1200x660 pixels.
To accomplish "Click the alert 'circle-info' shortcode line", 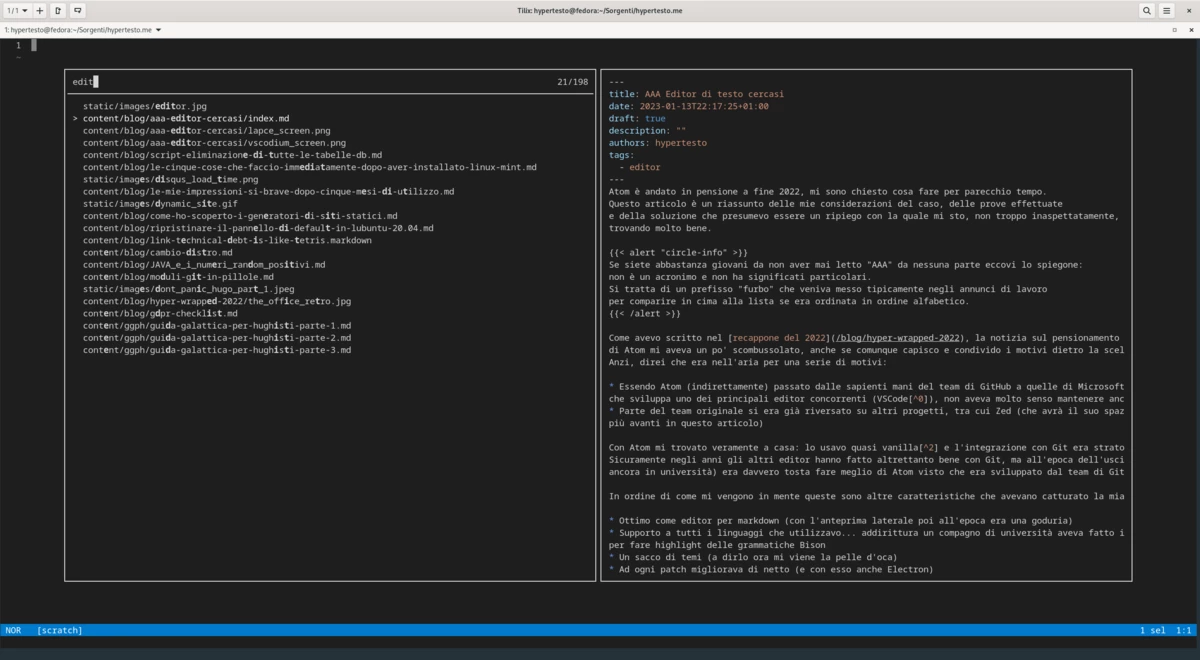I will tap(678, 252).
